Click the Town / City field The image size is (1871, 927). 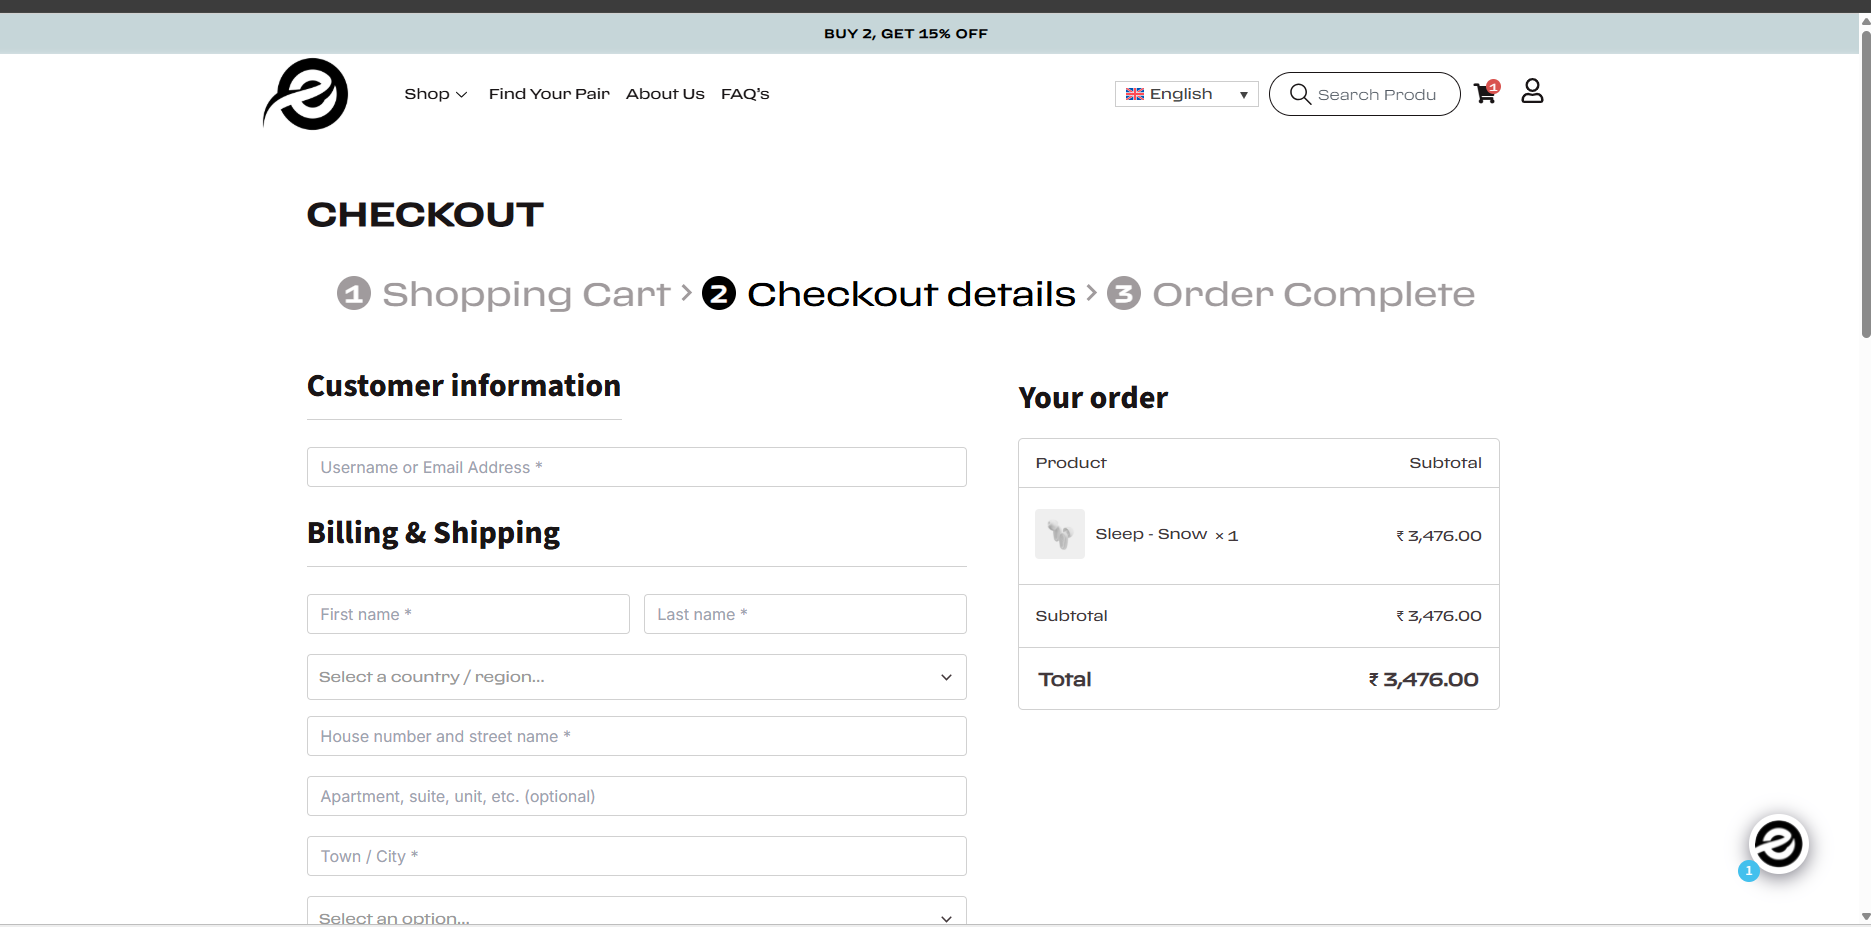pyautogui.click(x=636, y=856)
